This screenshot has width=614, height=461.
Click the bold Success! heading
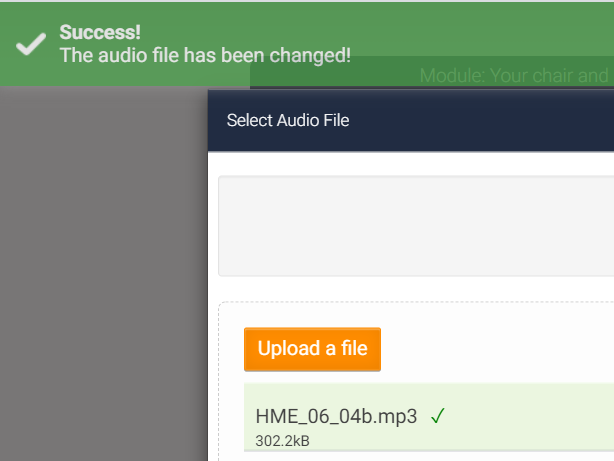(x=100, y=33)
